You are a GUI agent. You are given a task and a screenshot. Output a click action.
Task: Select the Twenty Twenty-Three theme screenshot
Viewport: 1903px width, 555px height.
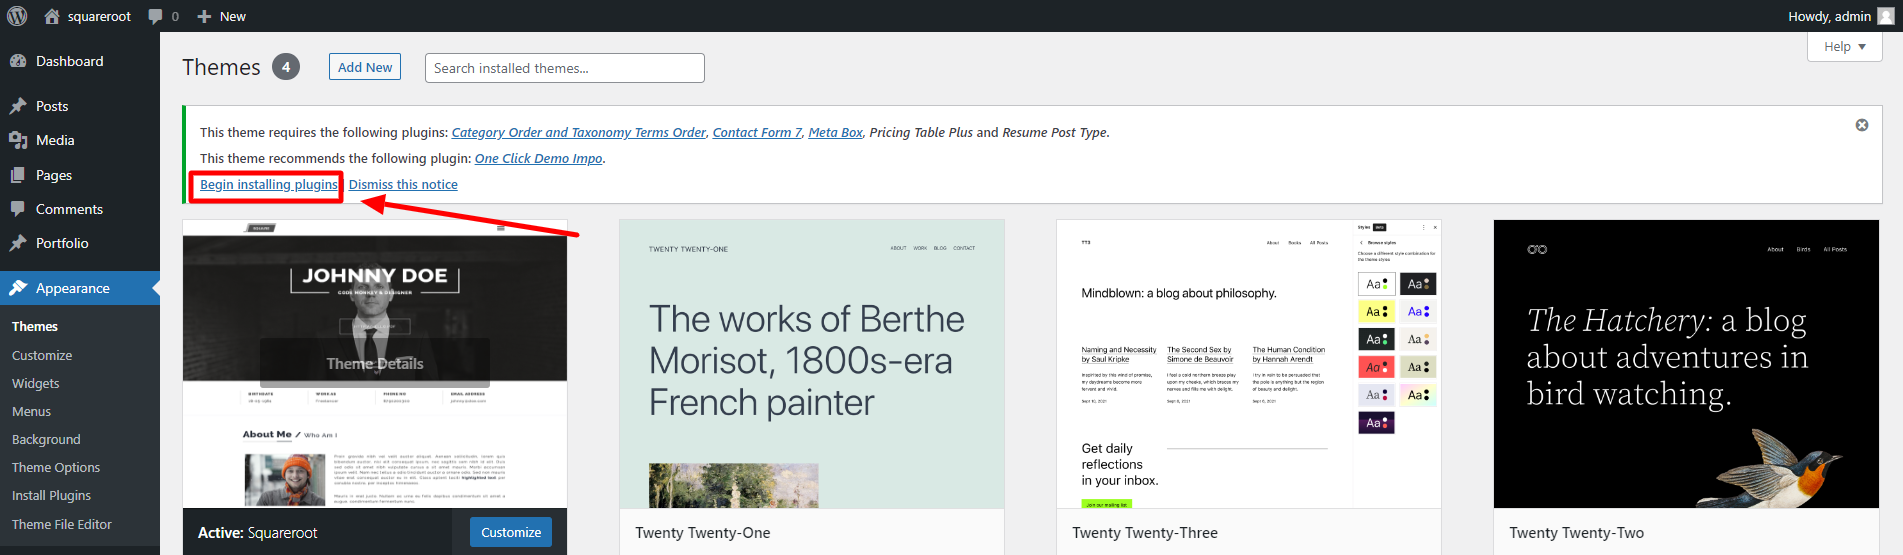[1249, 364]
